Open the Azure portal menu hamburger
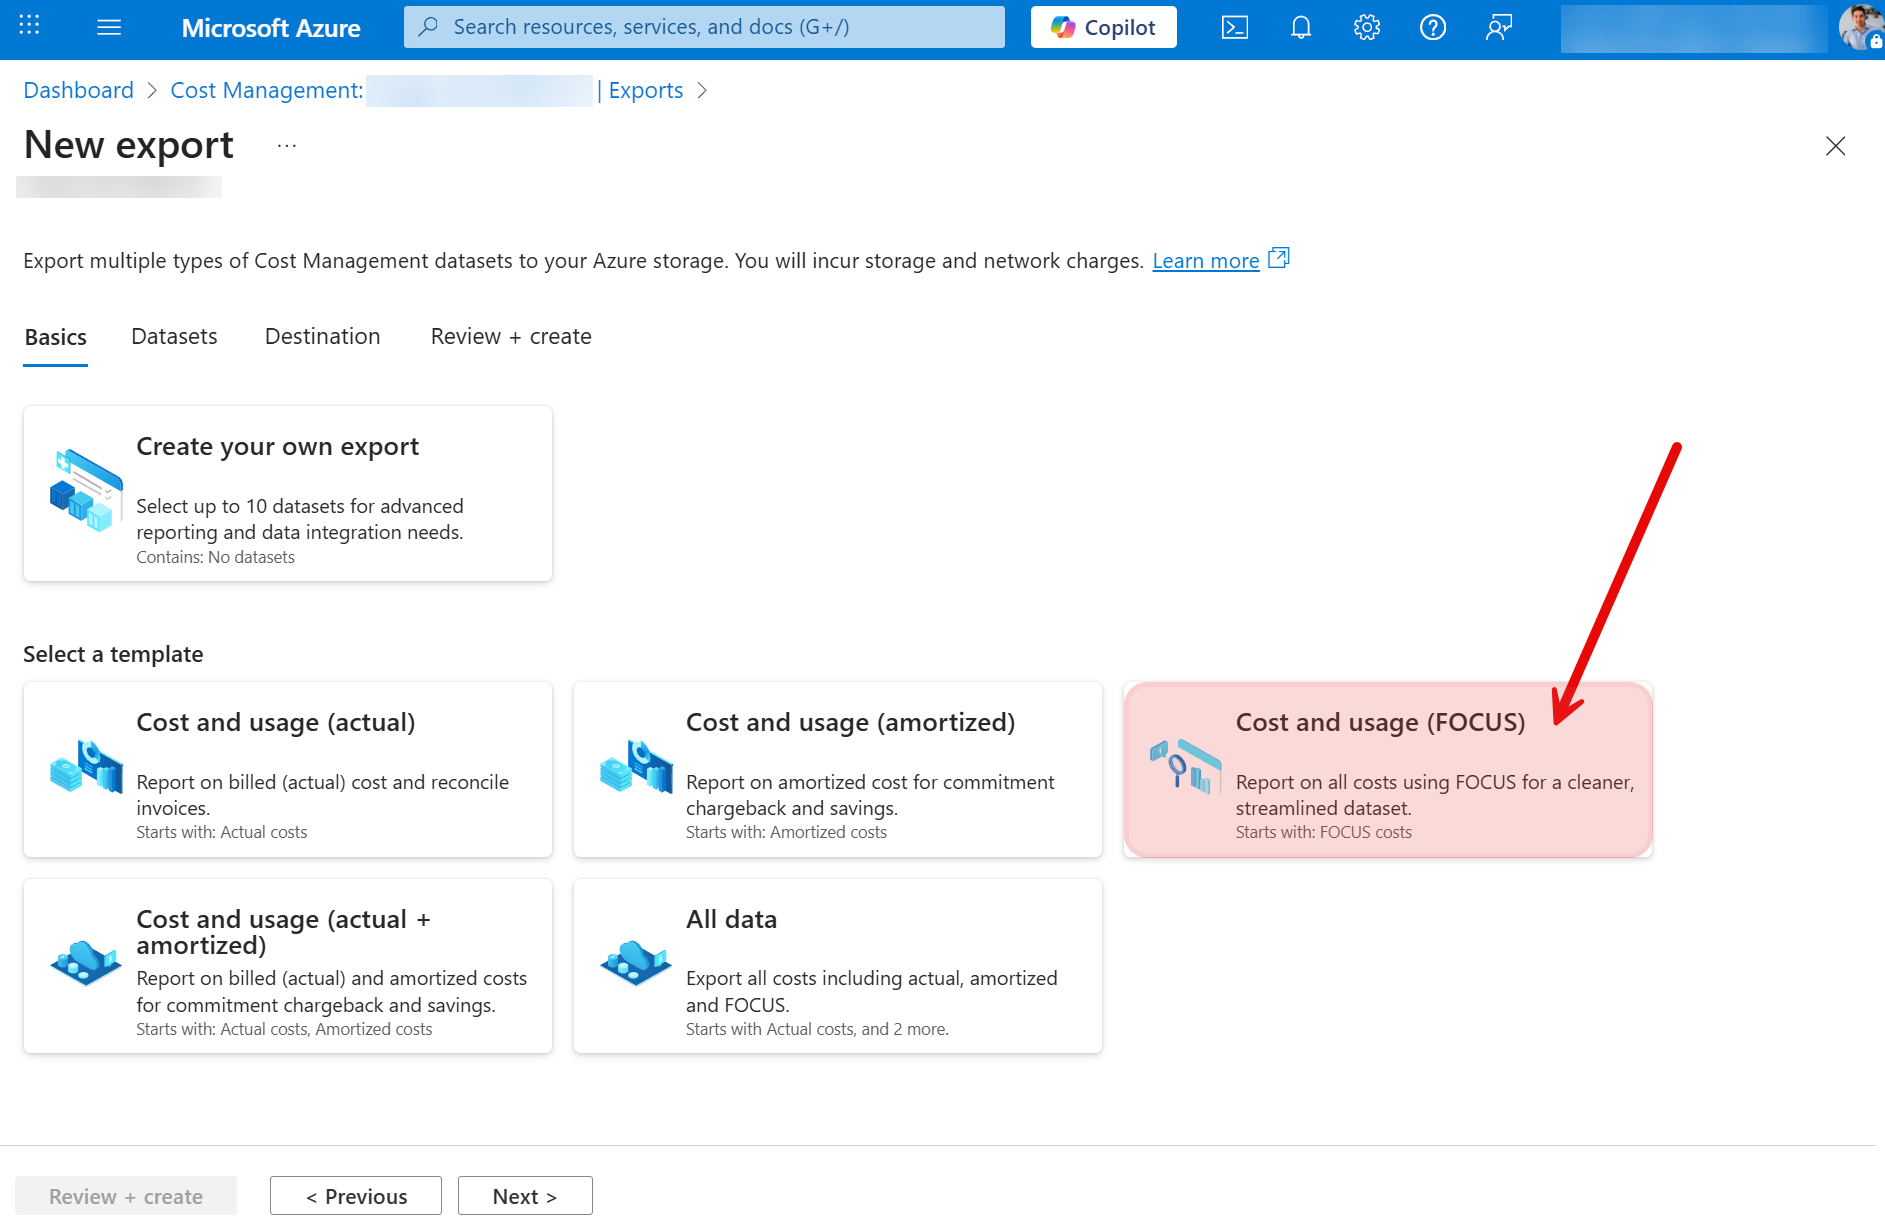 point(109,27)
